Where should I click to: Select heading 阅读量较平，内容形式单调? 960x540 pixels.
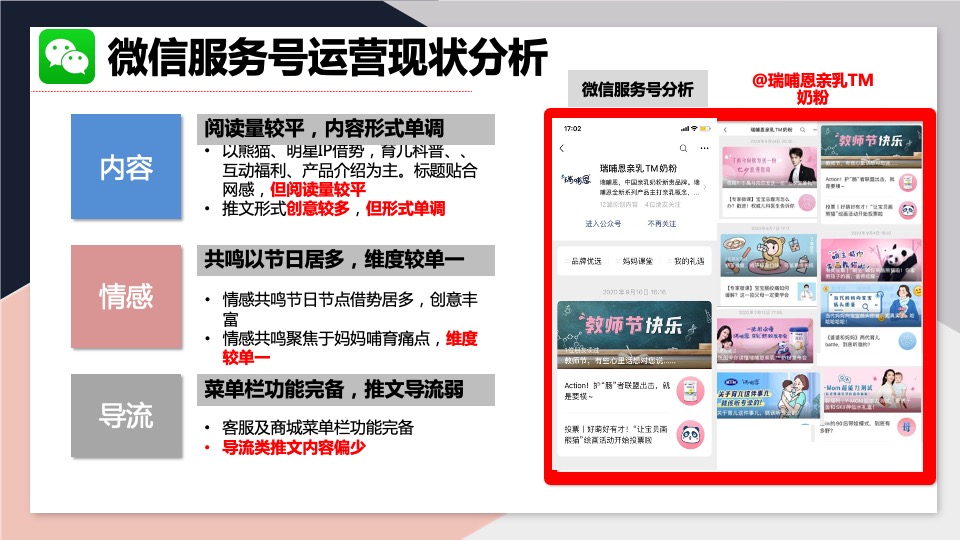(324, 129)
